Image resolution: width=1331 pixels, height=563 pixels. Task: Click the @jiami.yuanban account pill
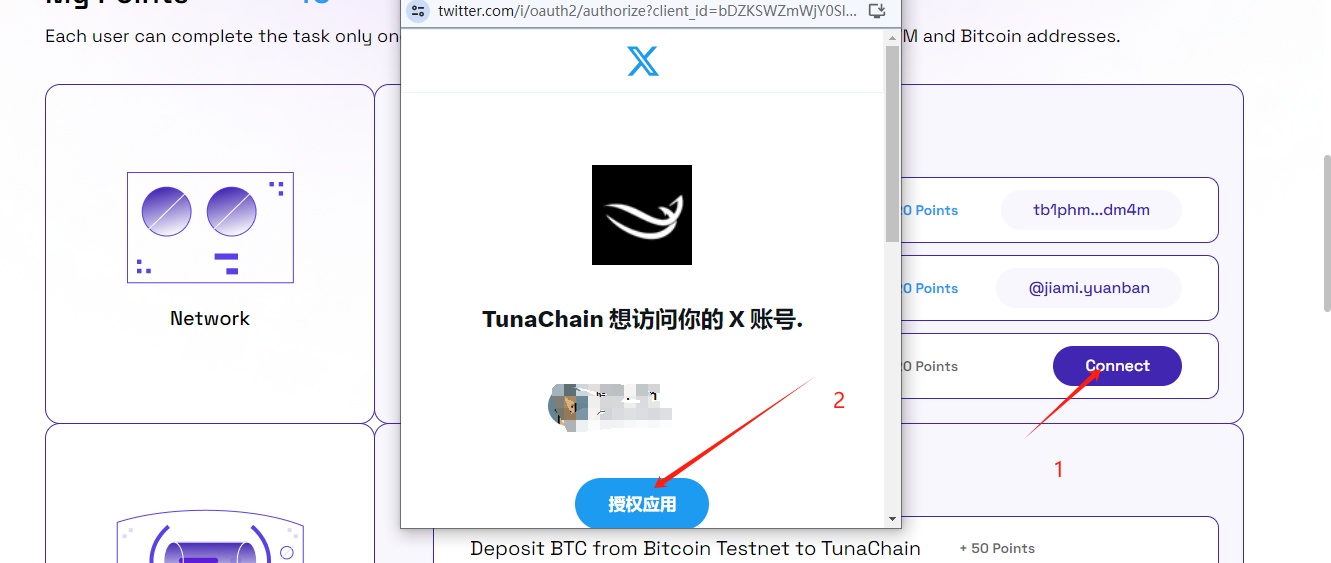1089,288
